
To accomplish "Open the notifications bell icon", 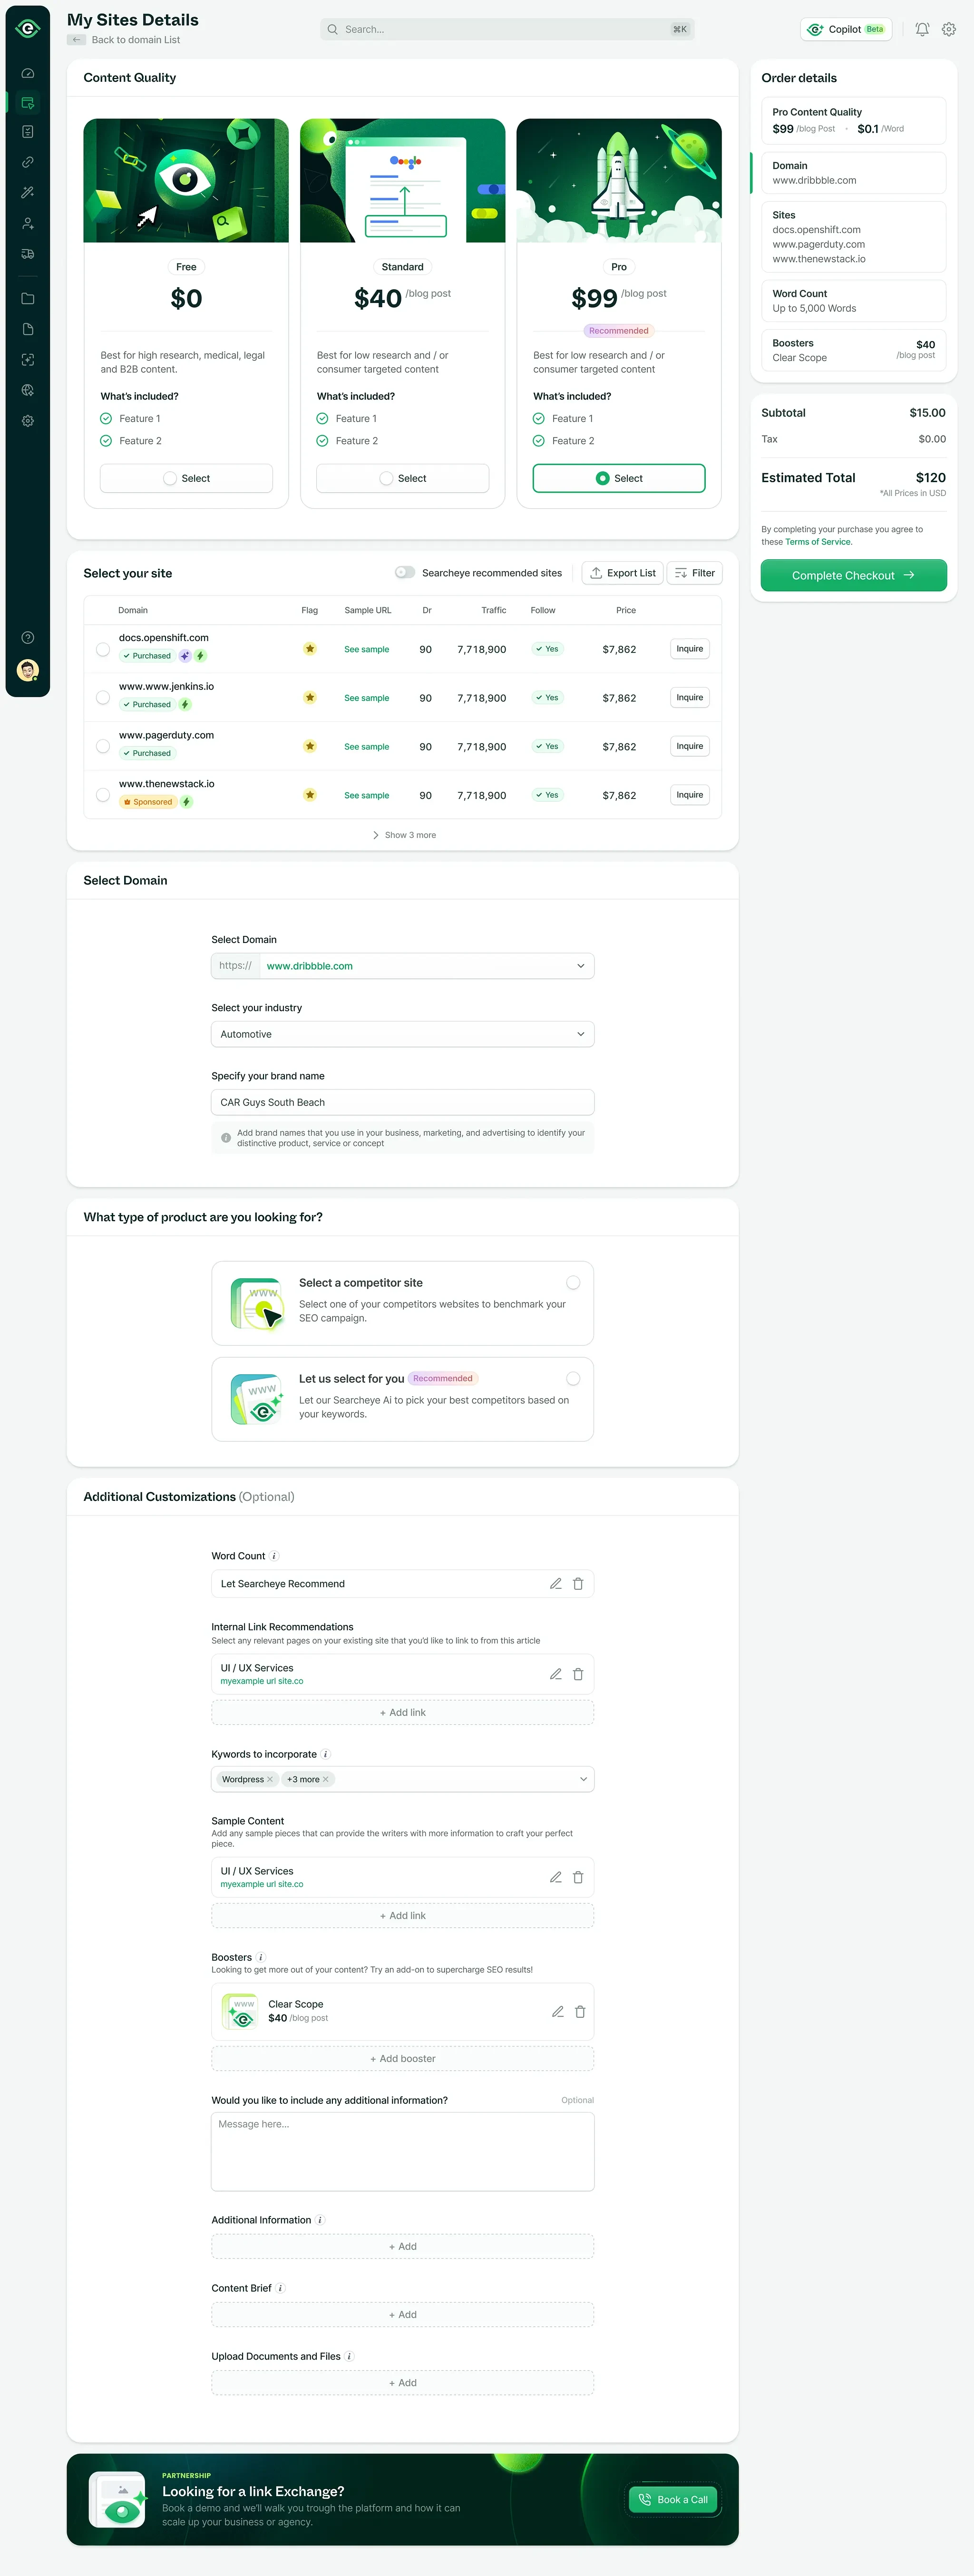I will (922, 29).
